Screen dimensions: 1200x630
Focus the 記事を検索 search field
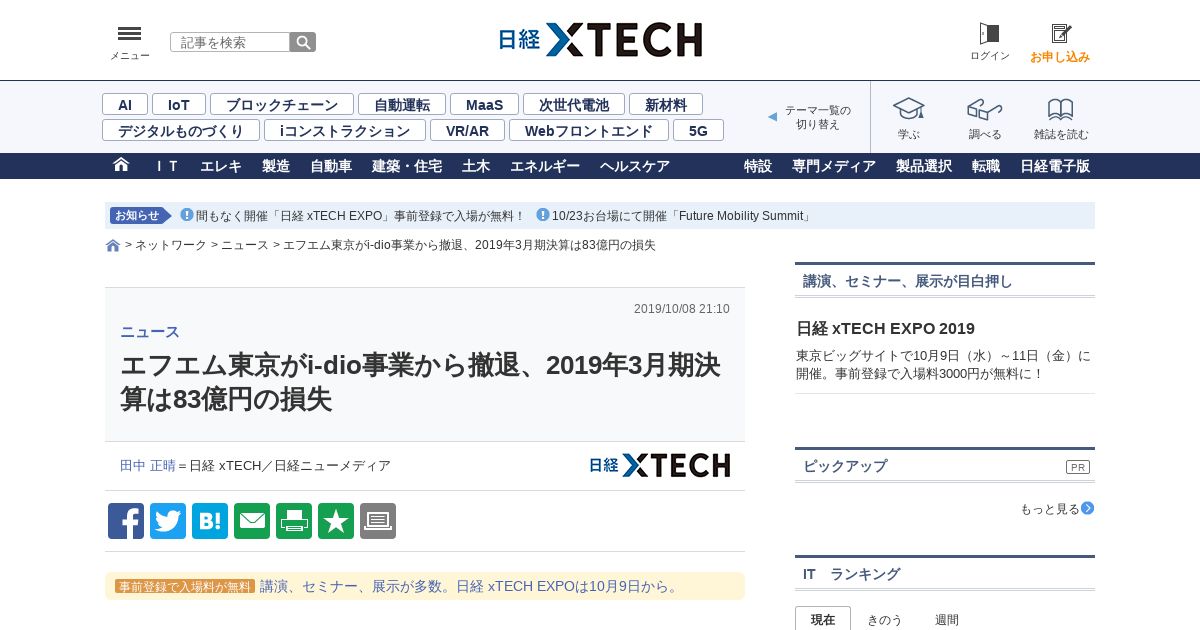(x=230, y=42)
